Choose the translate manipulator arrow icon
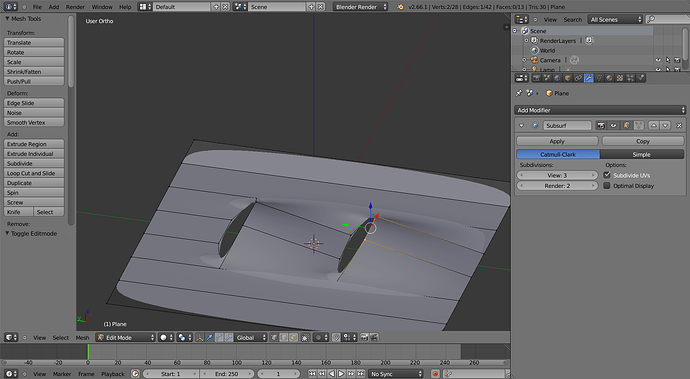The image size is (690, 379). point(209,338)
